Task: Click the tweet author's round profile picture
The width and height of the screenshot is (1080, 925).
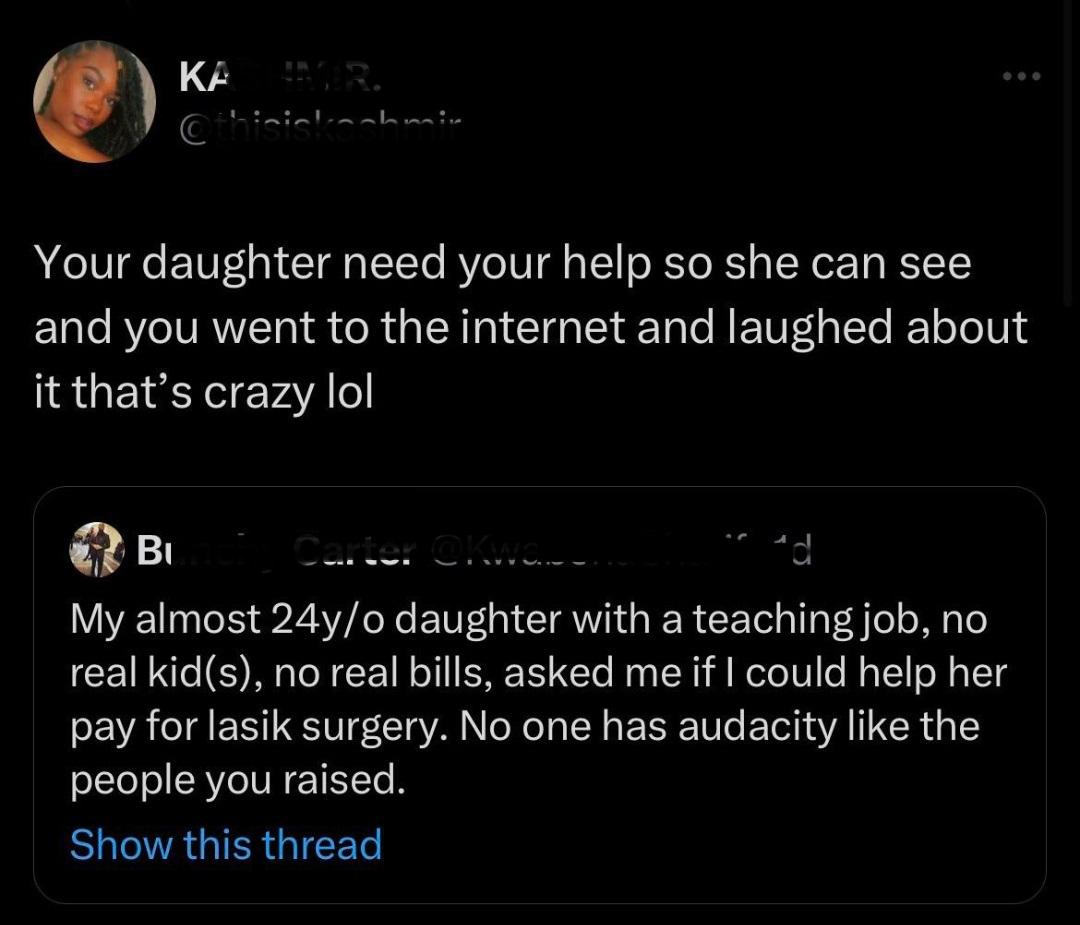Action: pos(95,102)
